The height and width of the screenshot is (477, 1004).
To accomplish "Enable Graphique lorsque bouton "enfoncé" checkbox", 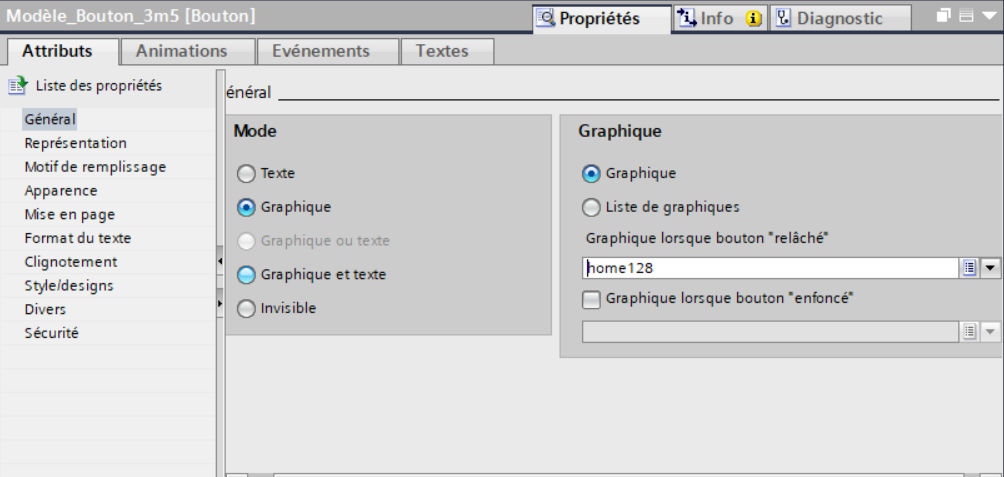I will point(592,298).
